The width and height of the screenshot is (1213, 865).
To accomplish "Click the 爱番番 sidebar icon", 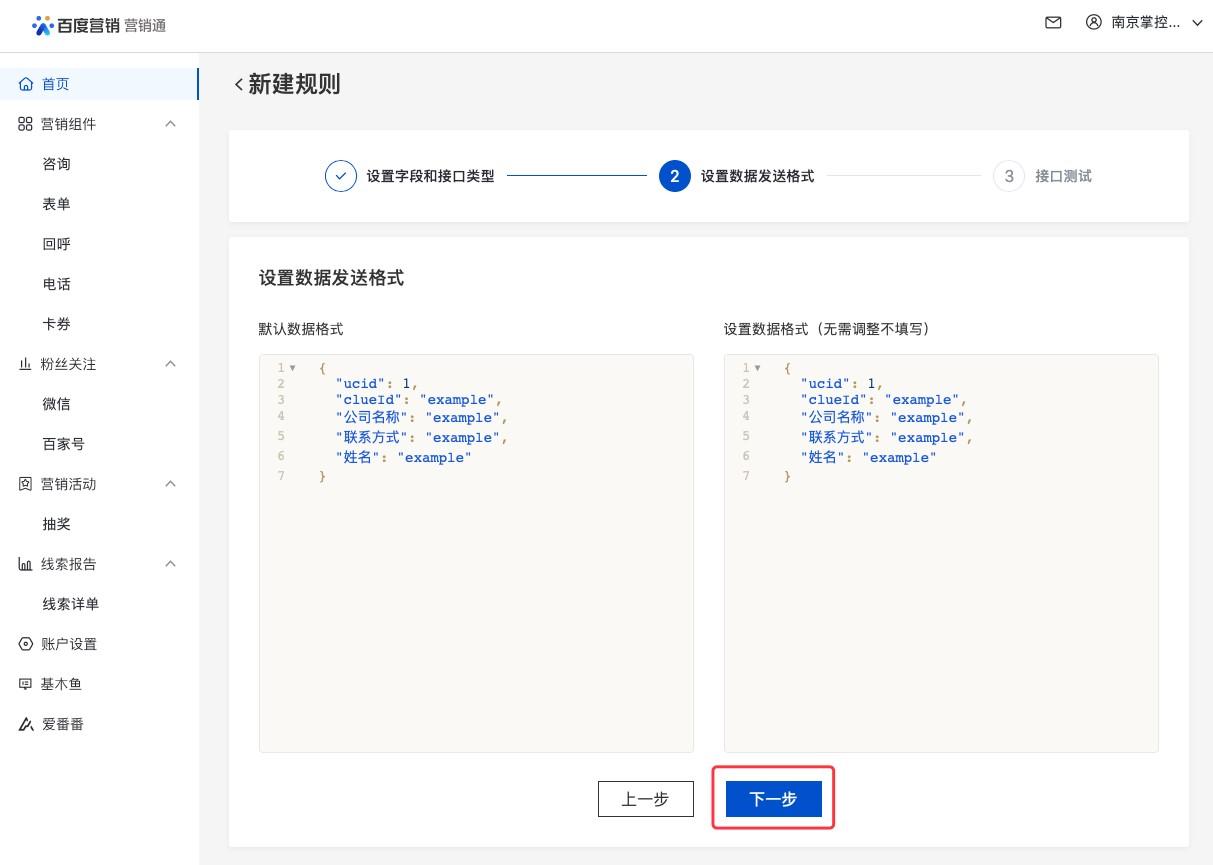I will pyautogui.click(x=26, y=724).
